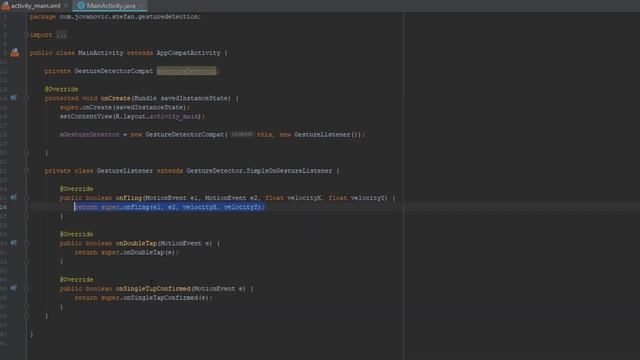Click the override gutter icon next to onDoubleTap
The image size is (640, 360).
14,243
